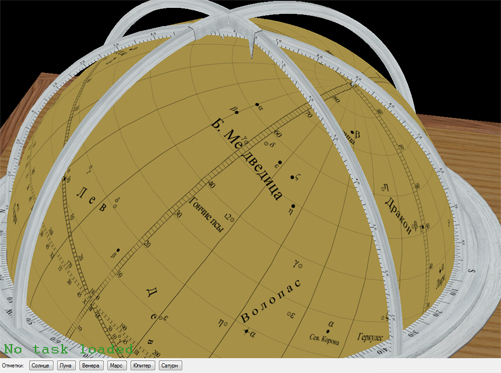
Task: Click the eta star of Б. Медведица
Action: click(x=293, y=206)
